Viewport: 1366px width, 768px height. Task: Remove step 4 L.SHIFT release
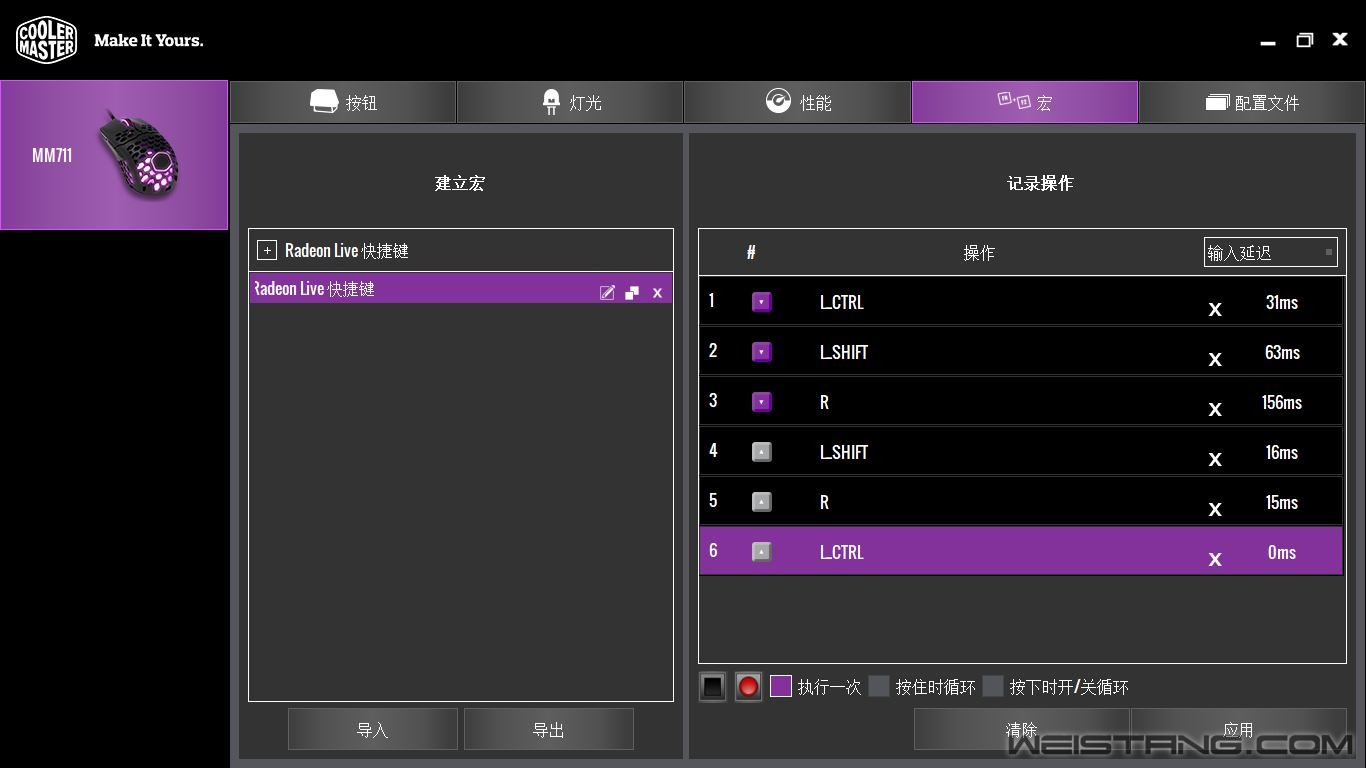click(x=1215, y=459)
